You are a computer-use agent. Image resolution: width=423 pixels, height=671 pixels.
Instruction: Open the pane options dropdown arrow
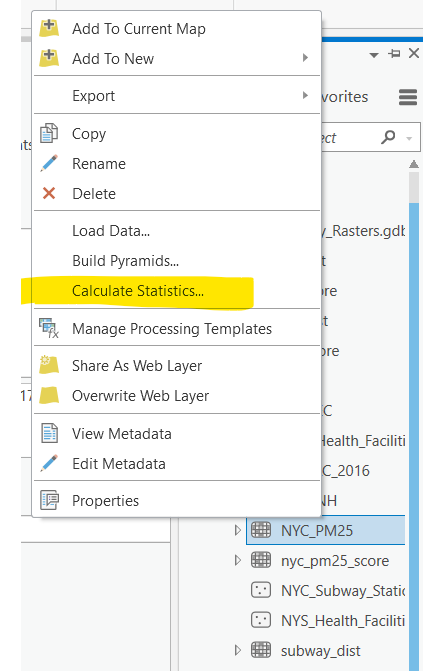[x=374, y=55]
